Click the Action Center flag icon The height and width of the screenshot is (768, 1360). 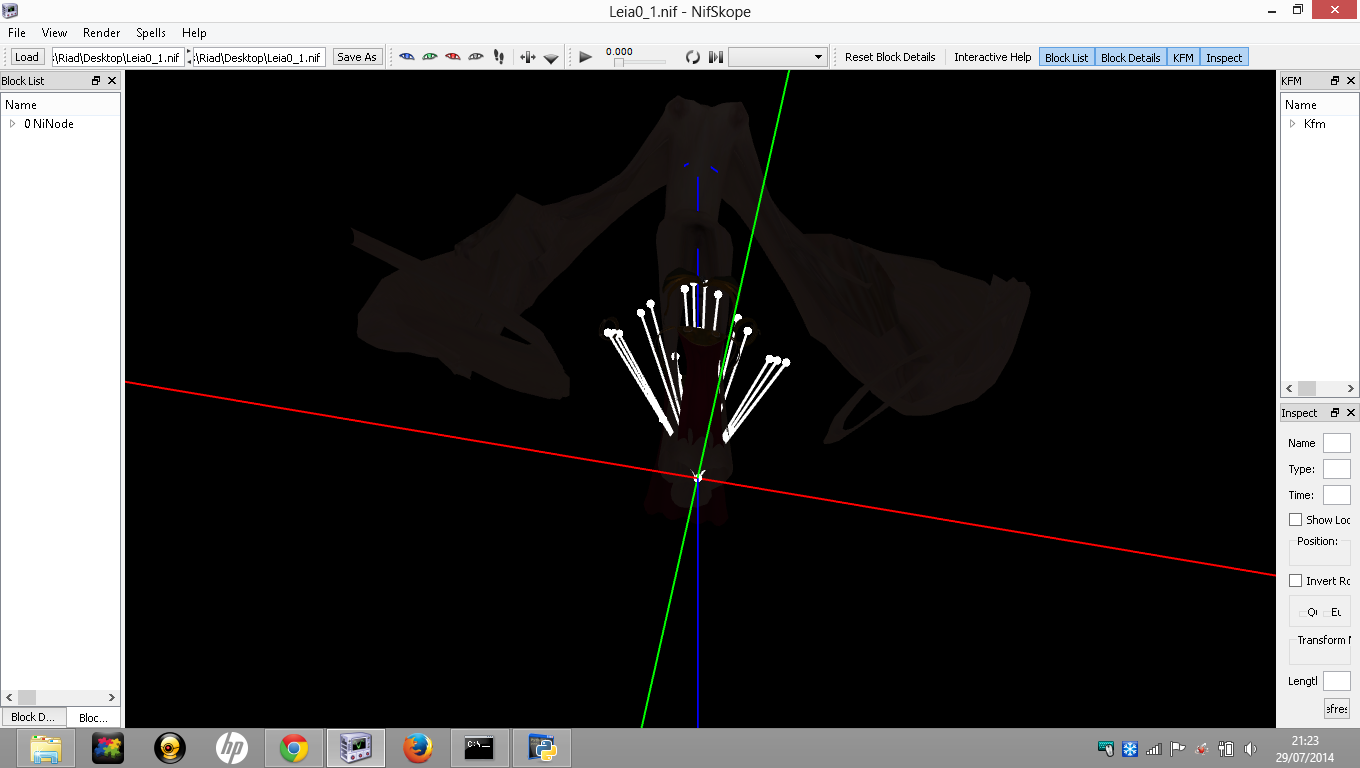(1178, 748)
